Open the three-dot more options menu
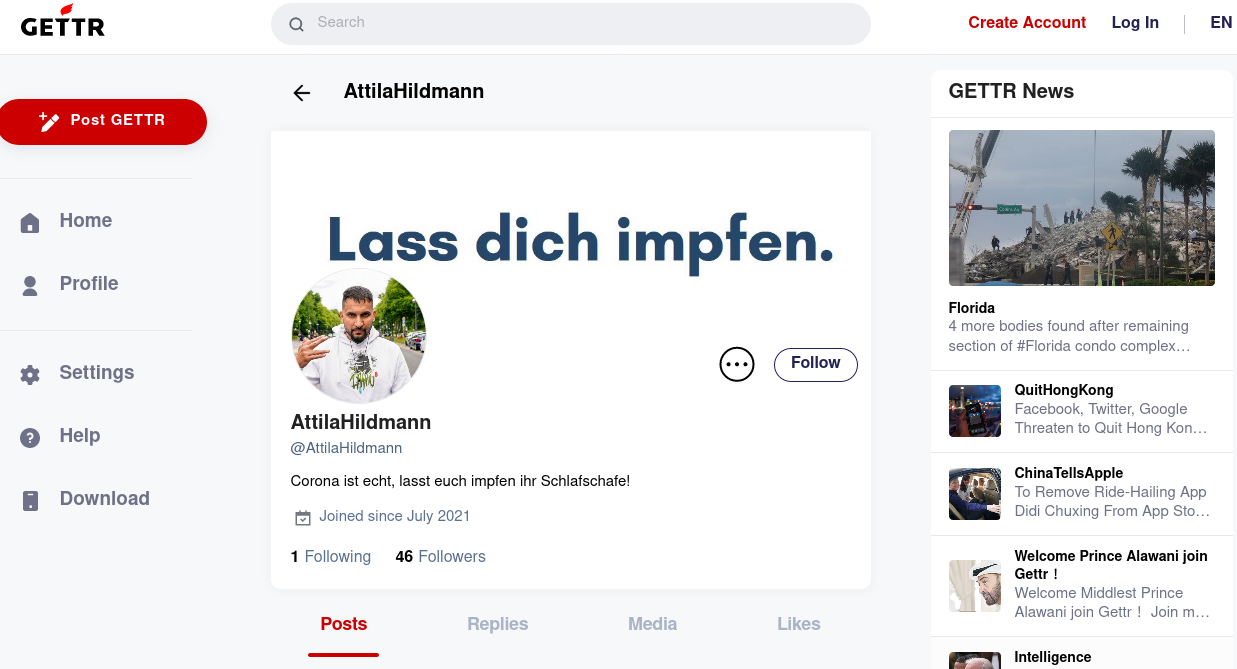The width and height of the screenshot is (1237, 669). [x=737, y=365]
